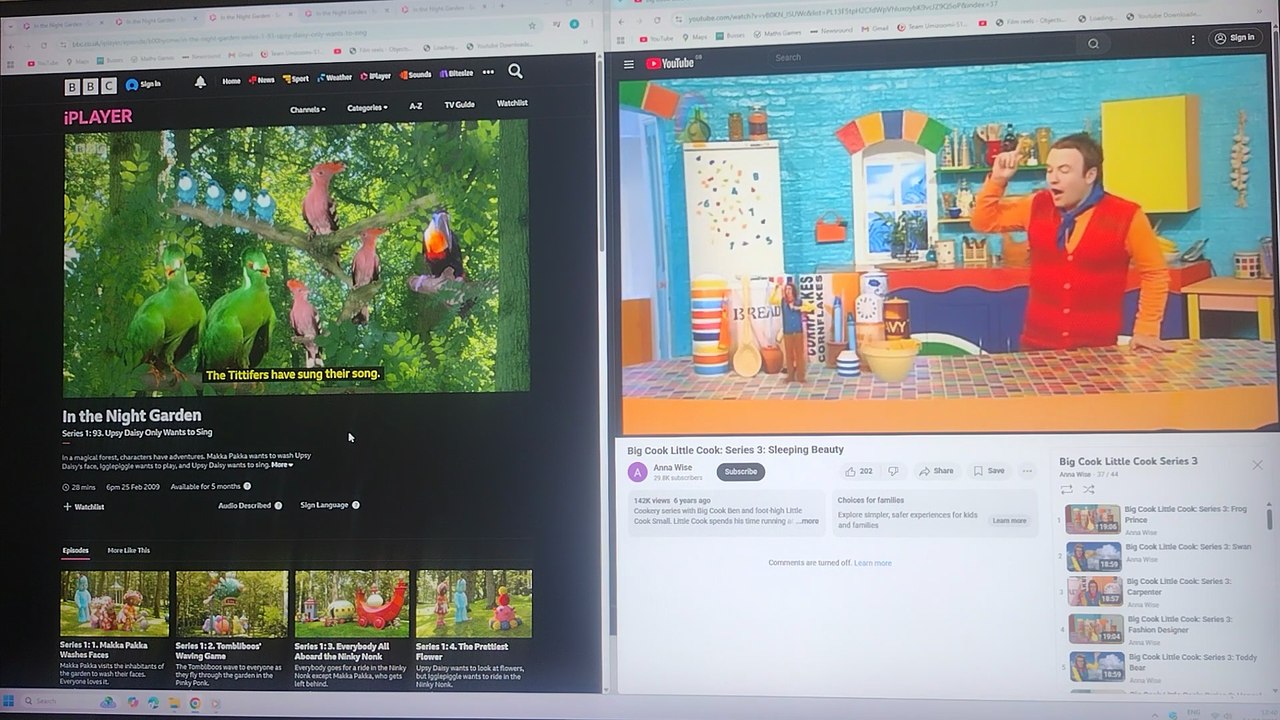Open YouTube guide hamburger menu
Viewport: 1280px width, 720px height.
[629, 64]
